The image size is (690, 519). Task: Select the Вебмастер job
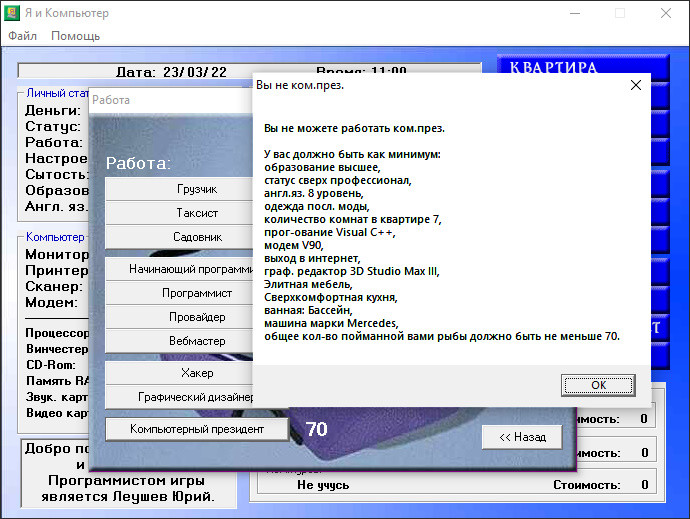[179, 341]
